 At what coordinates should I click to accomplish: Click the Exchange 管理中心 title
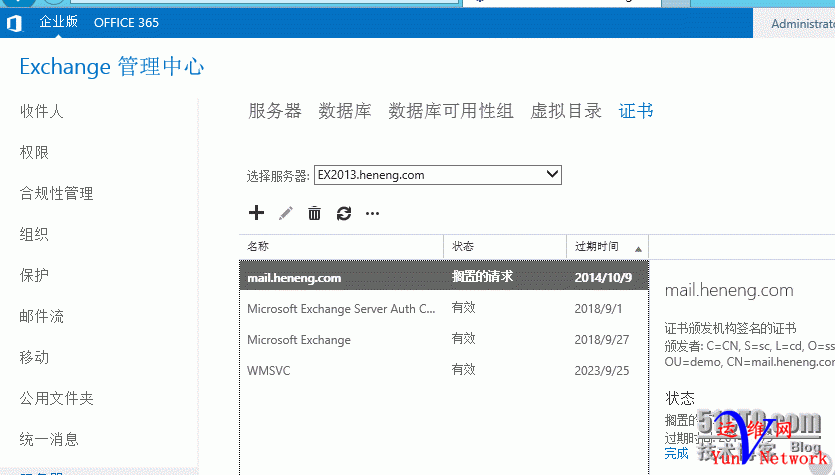[112, 67]
